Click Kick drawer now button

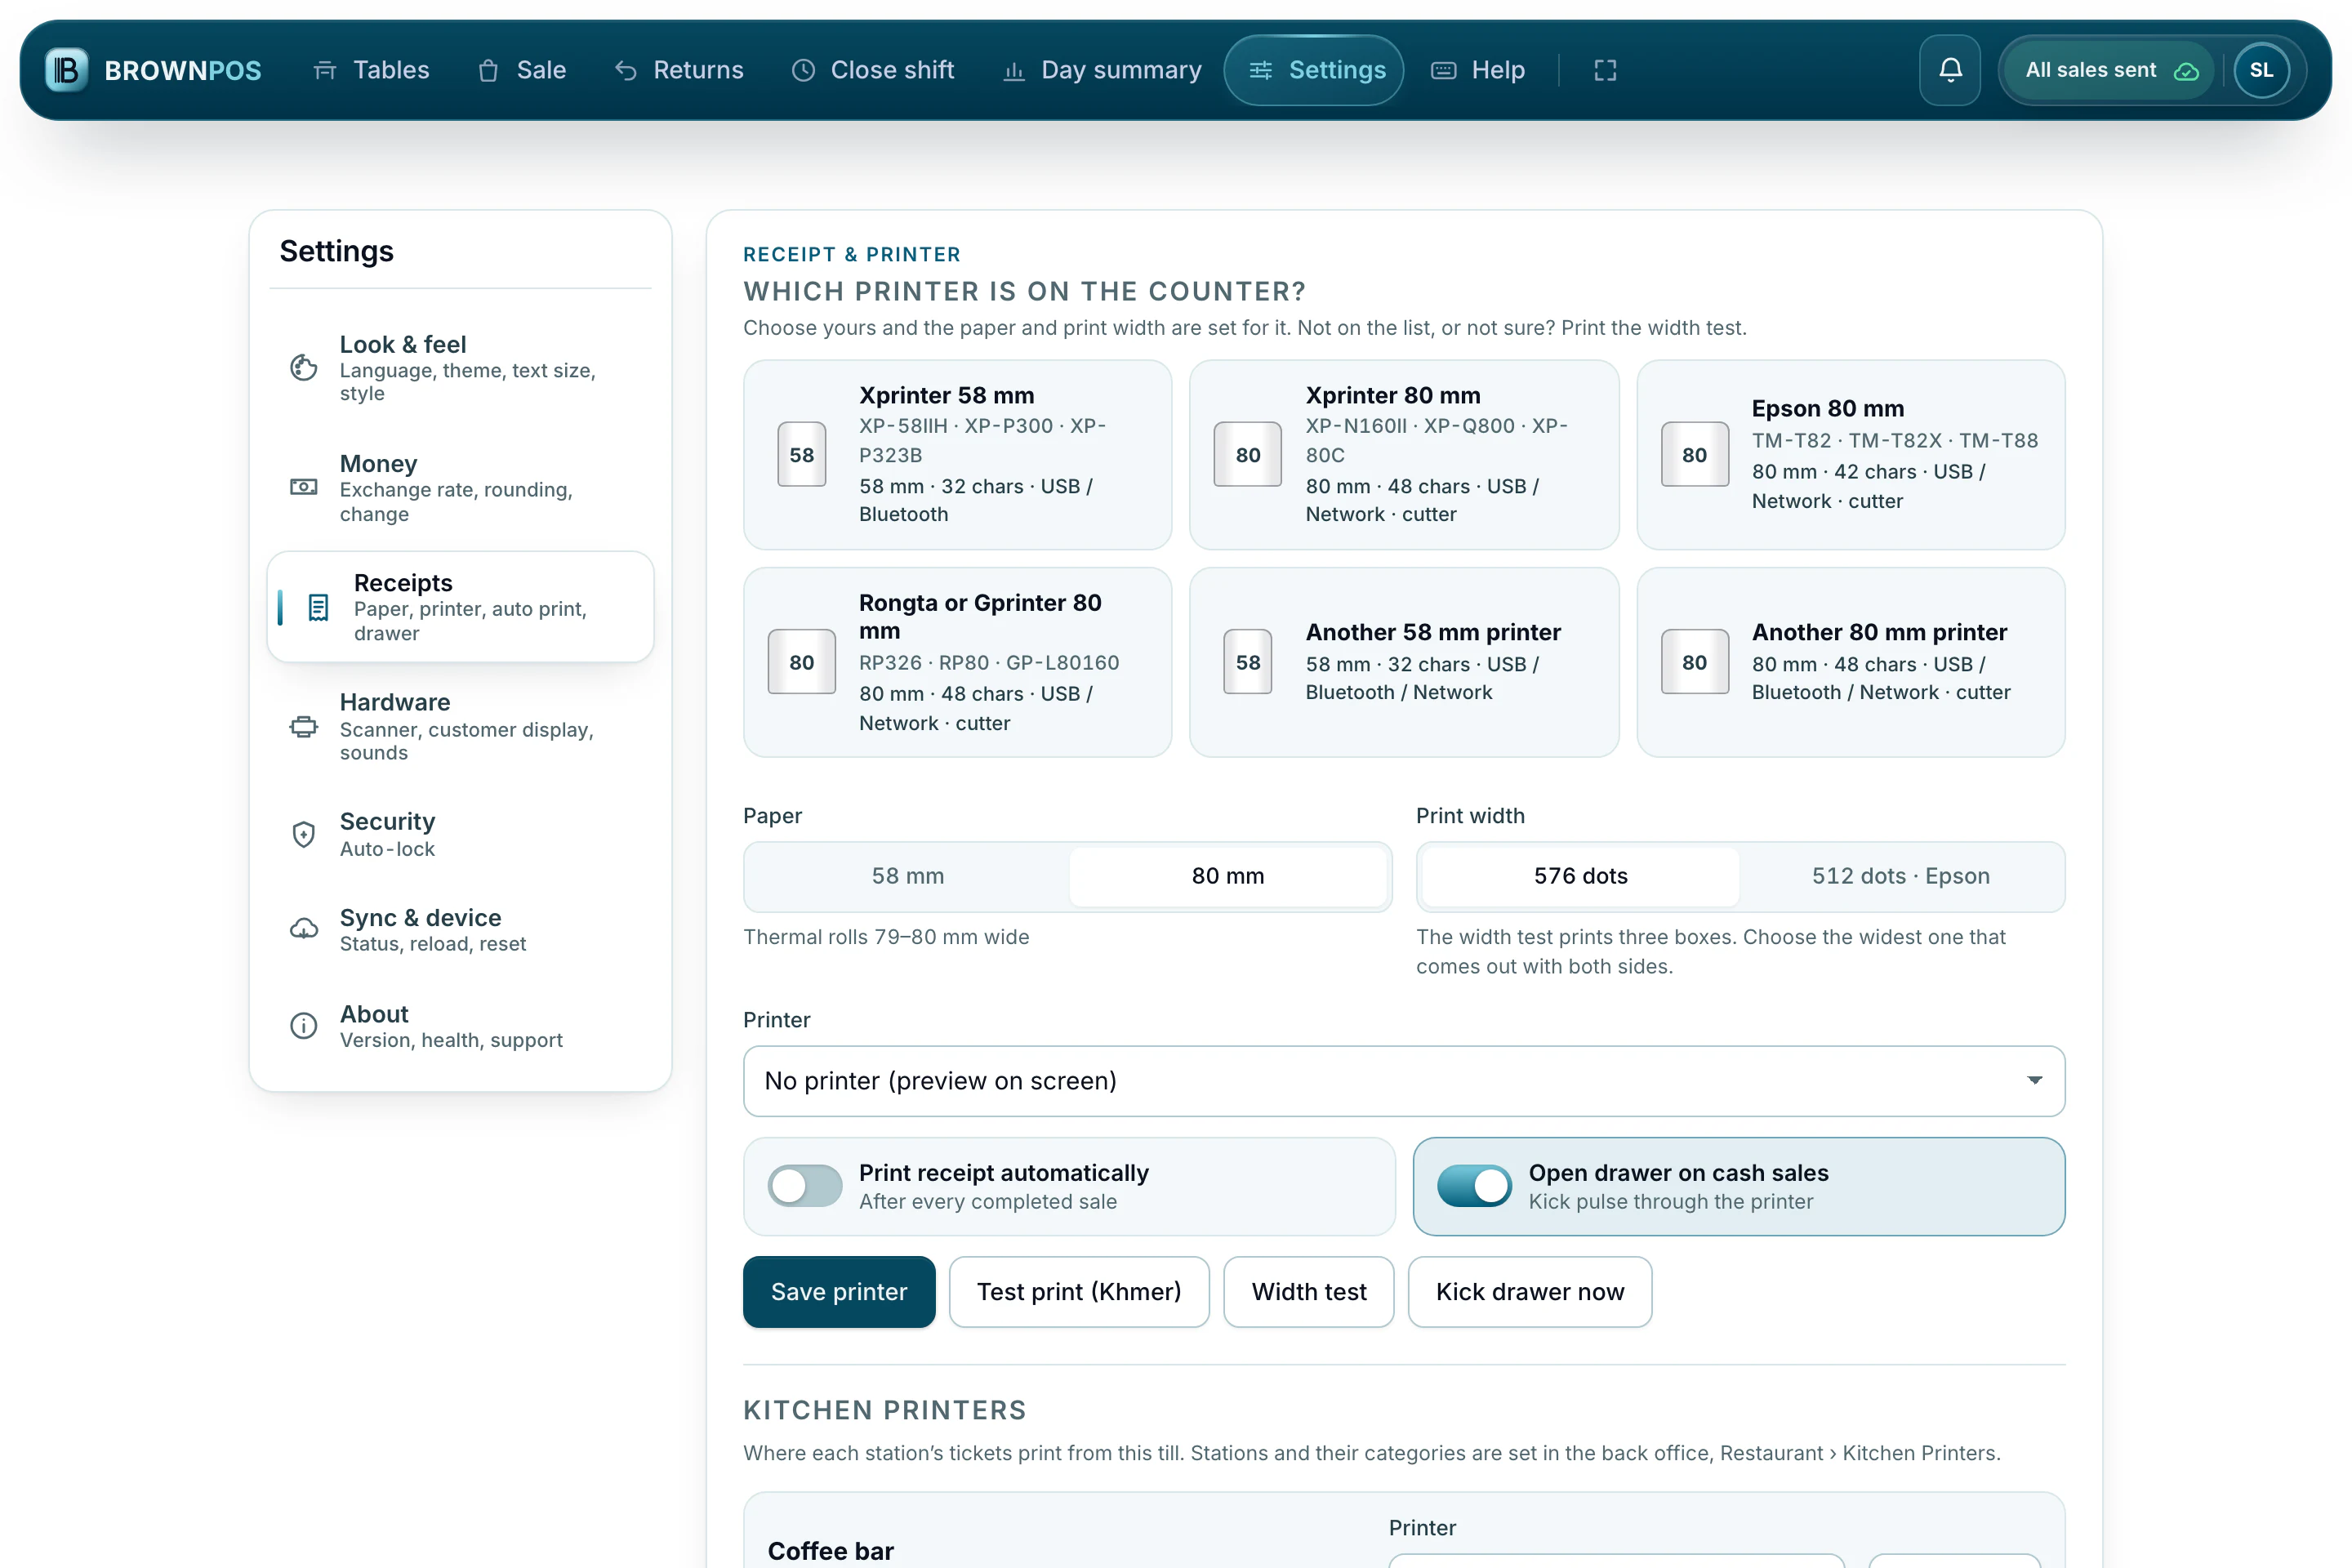1530,1292
